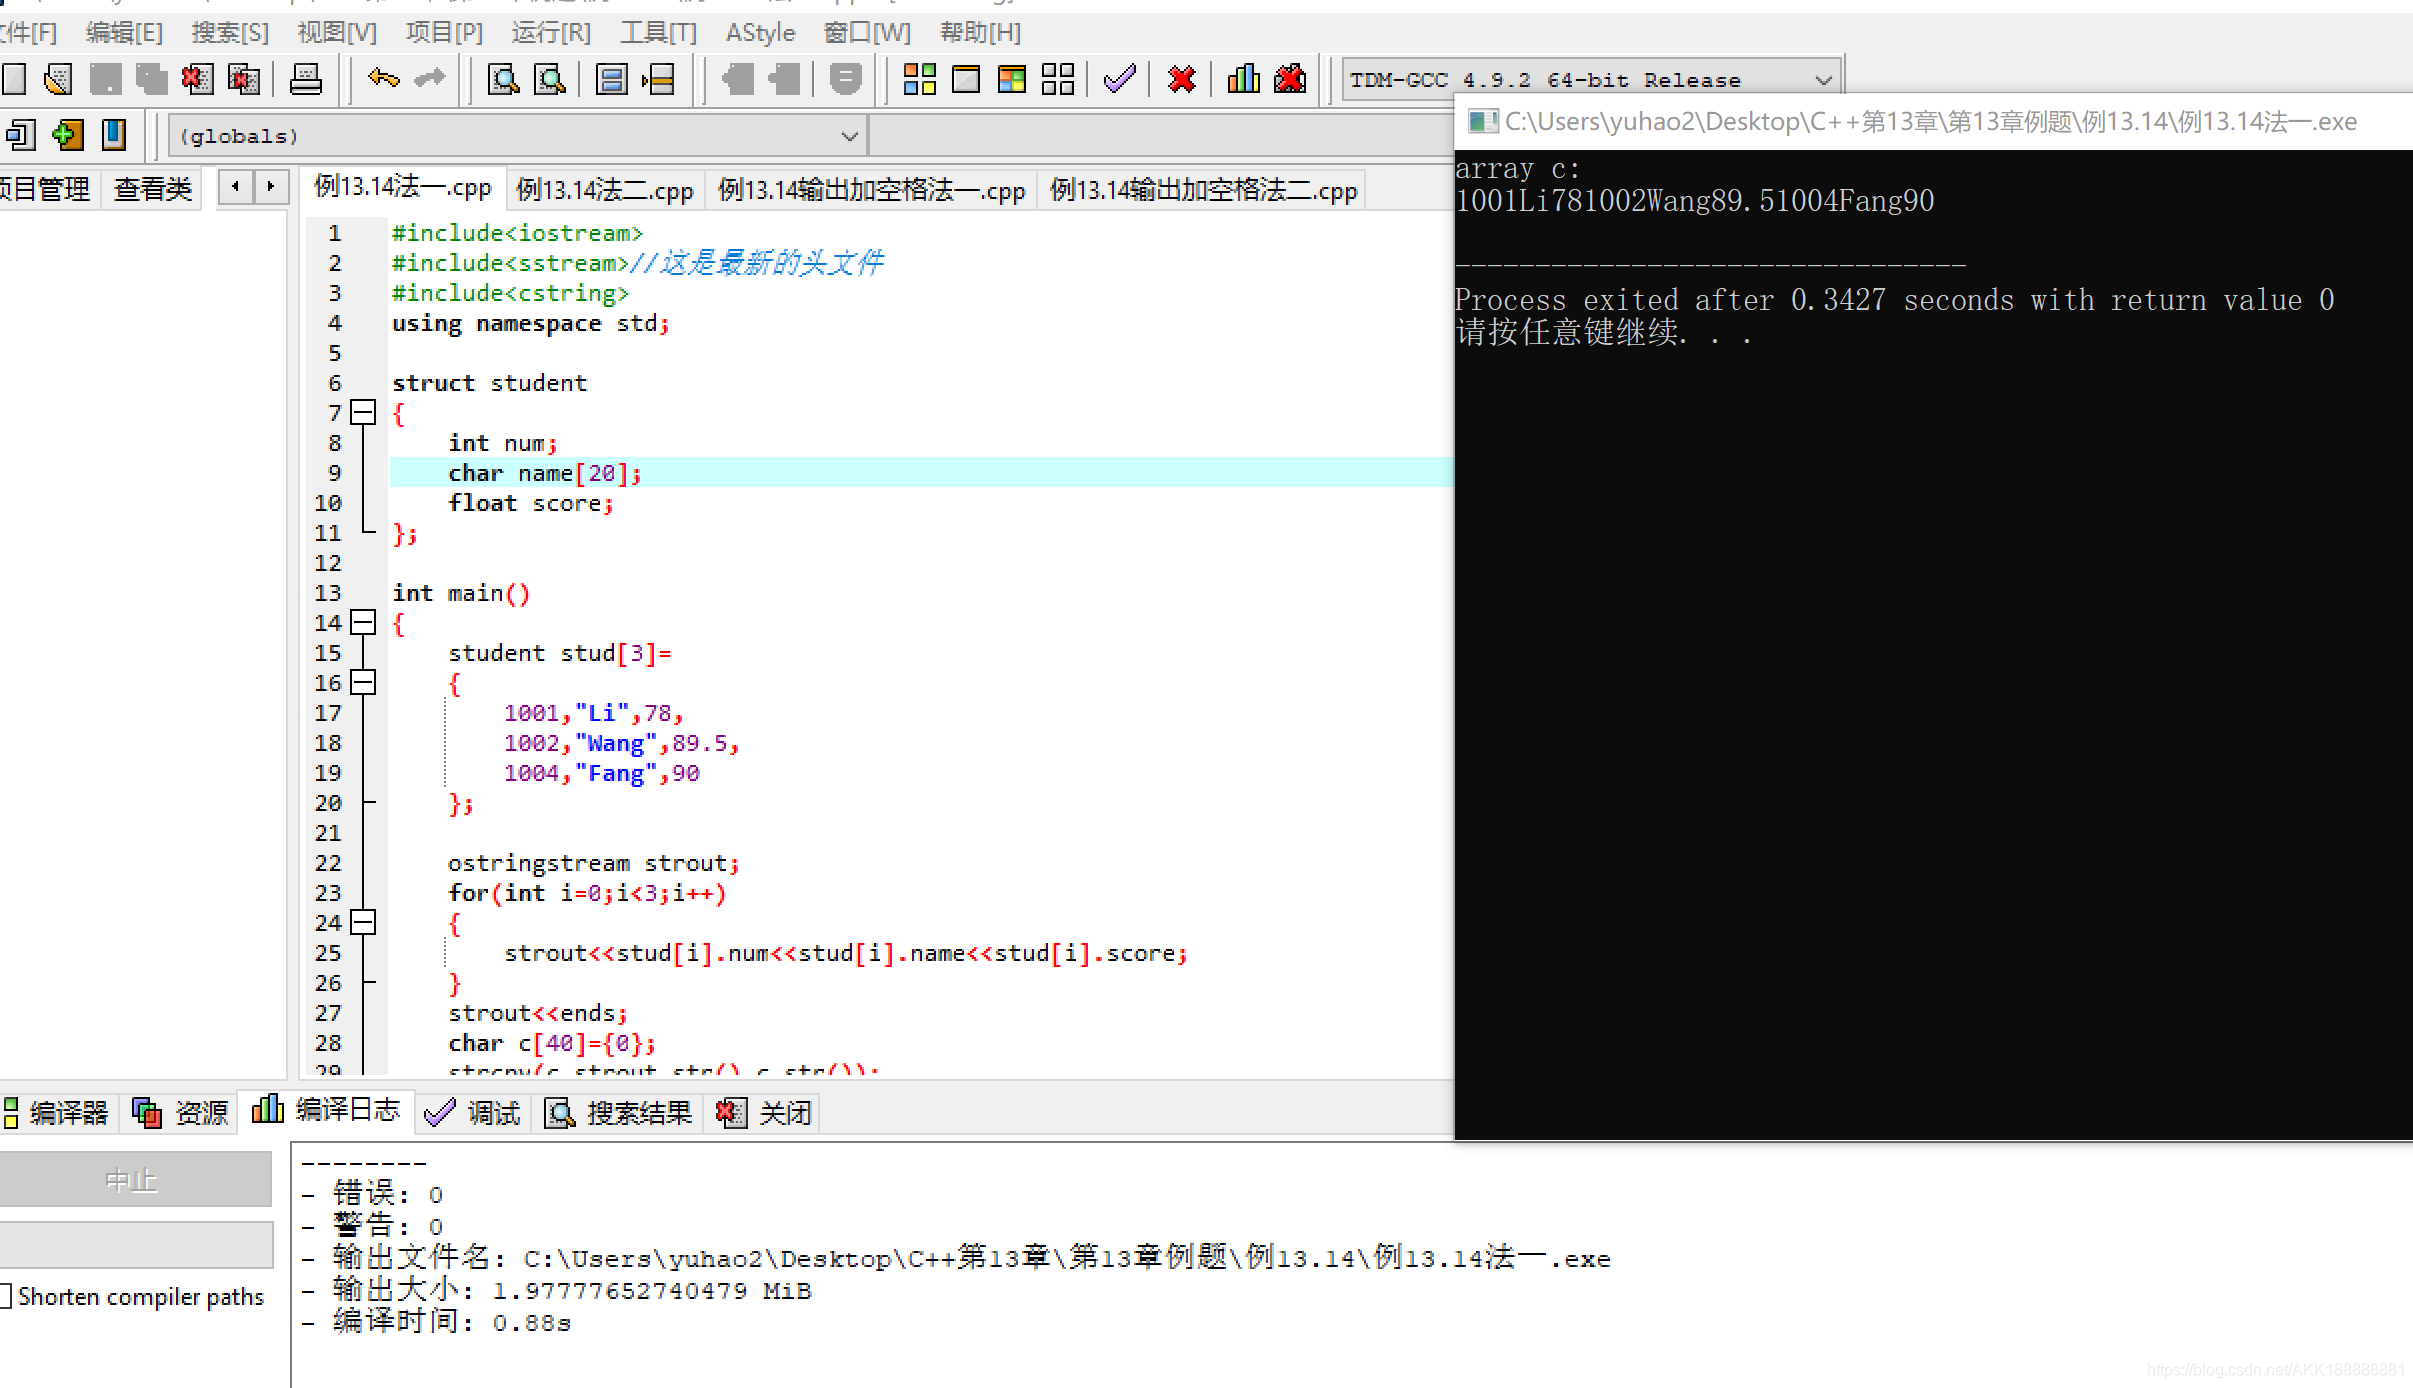
Task: Switch to the 例13.14输出加空格法二.cpp tab
Action: [x=1203, y=190]
